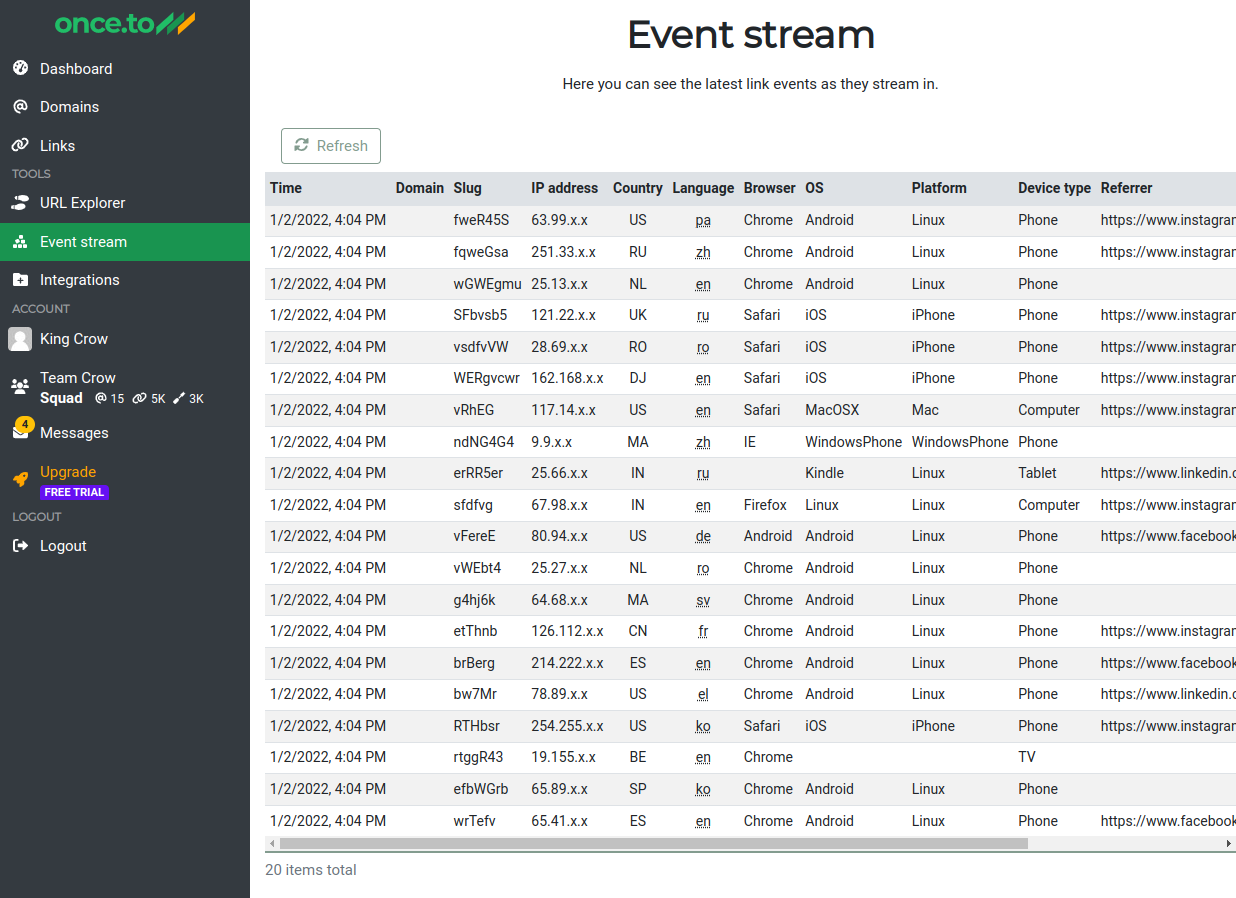Click the slug g4hj6k

(x=474, y=600)
